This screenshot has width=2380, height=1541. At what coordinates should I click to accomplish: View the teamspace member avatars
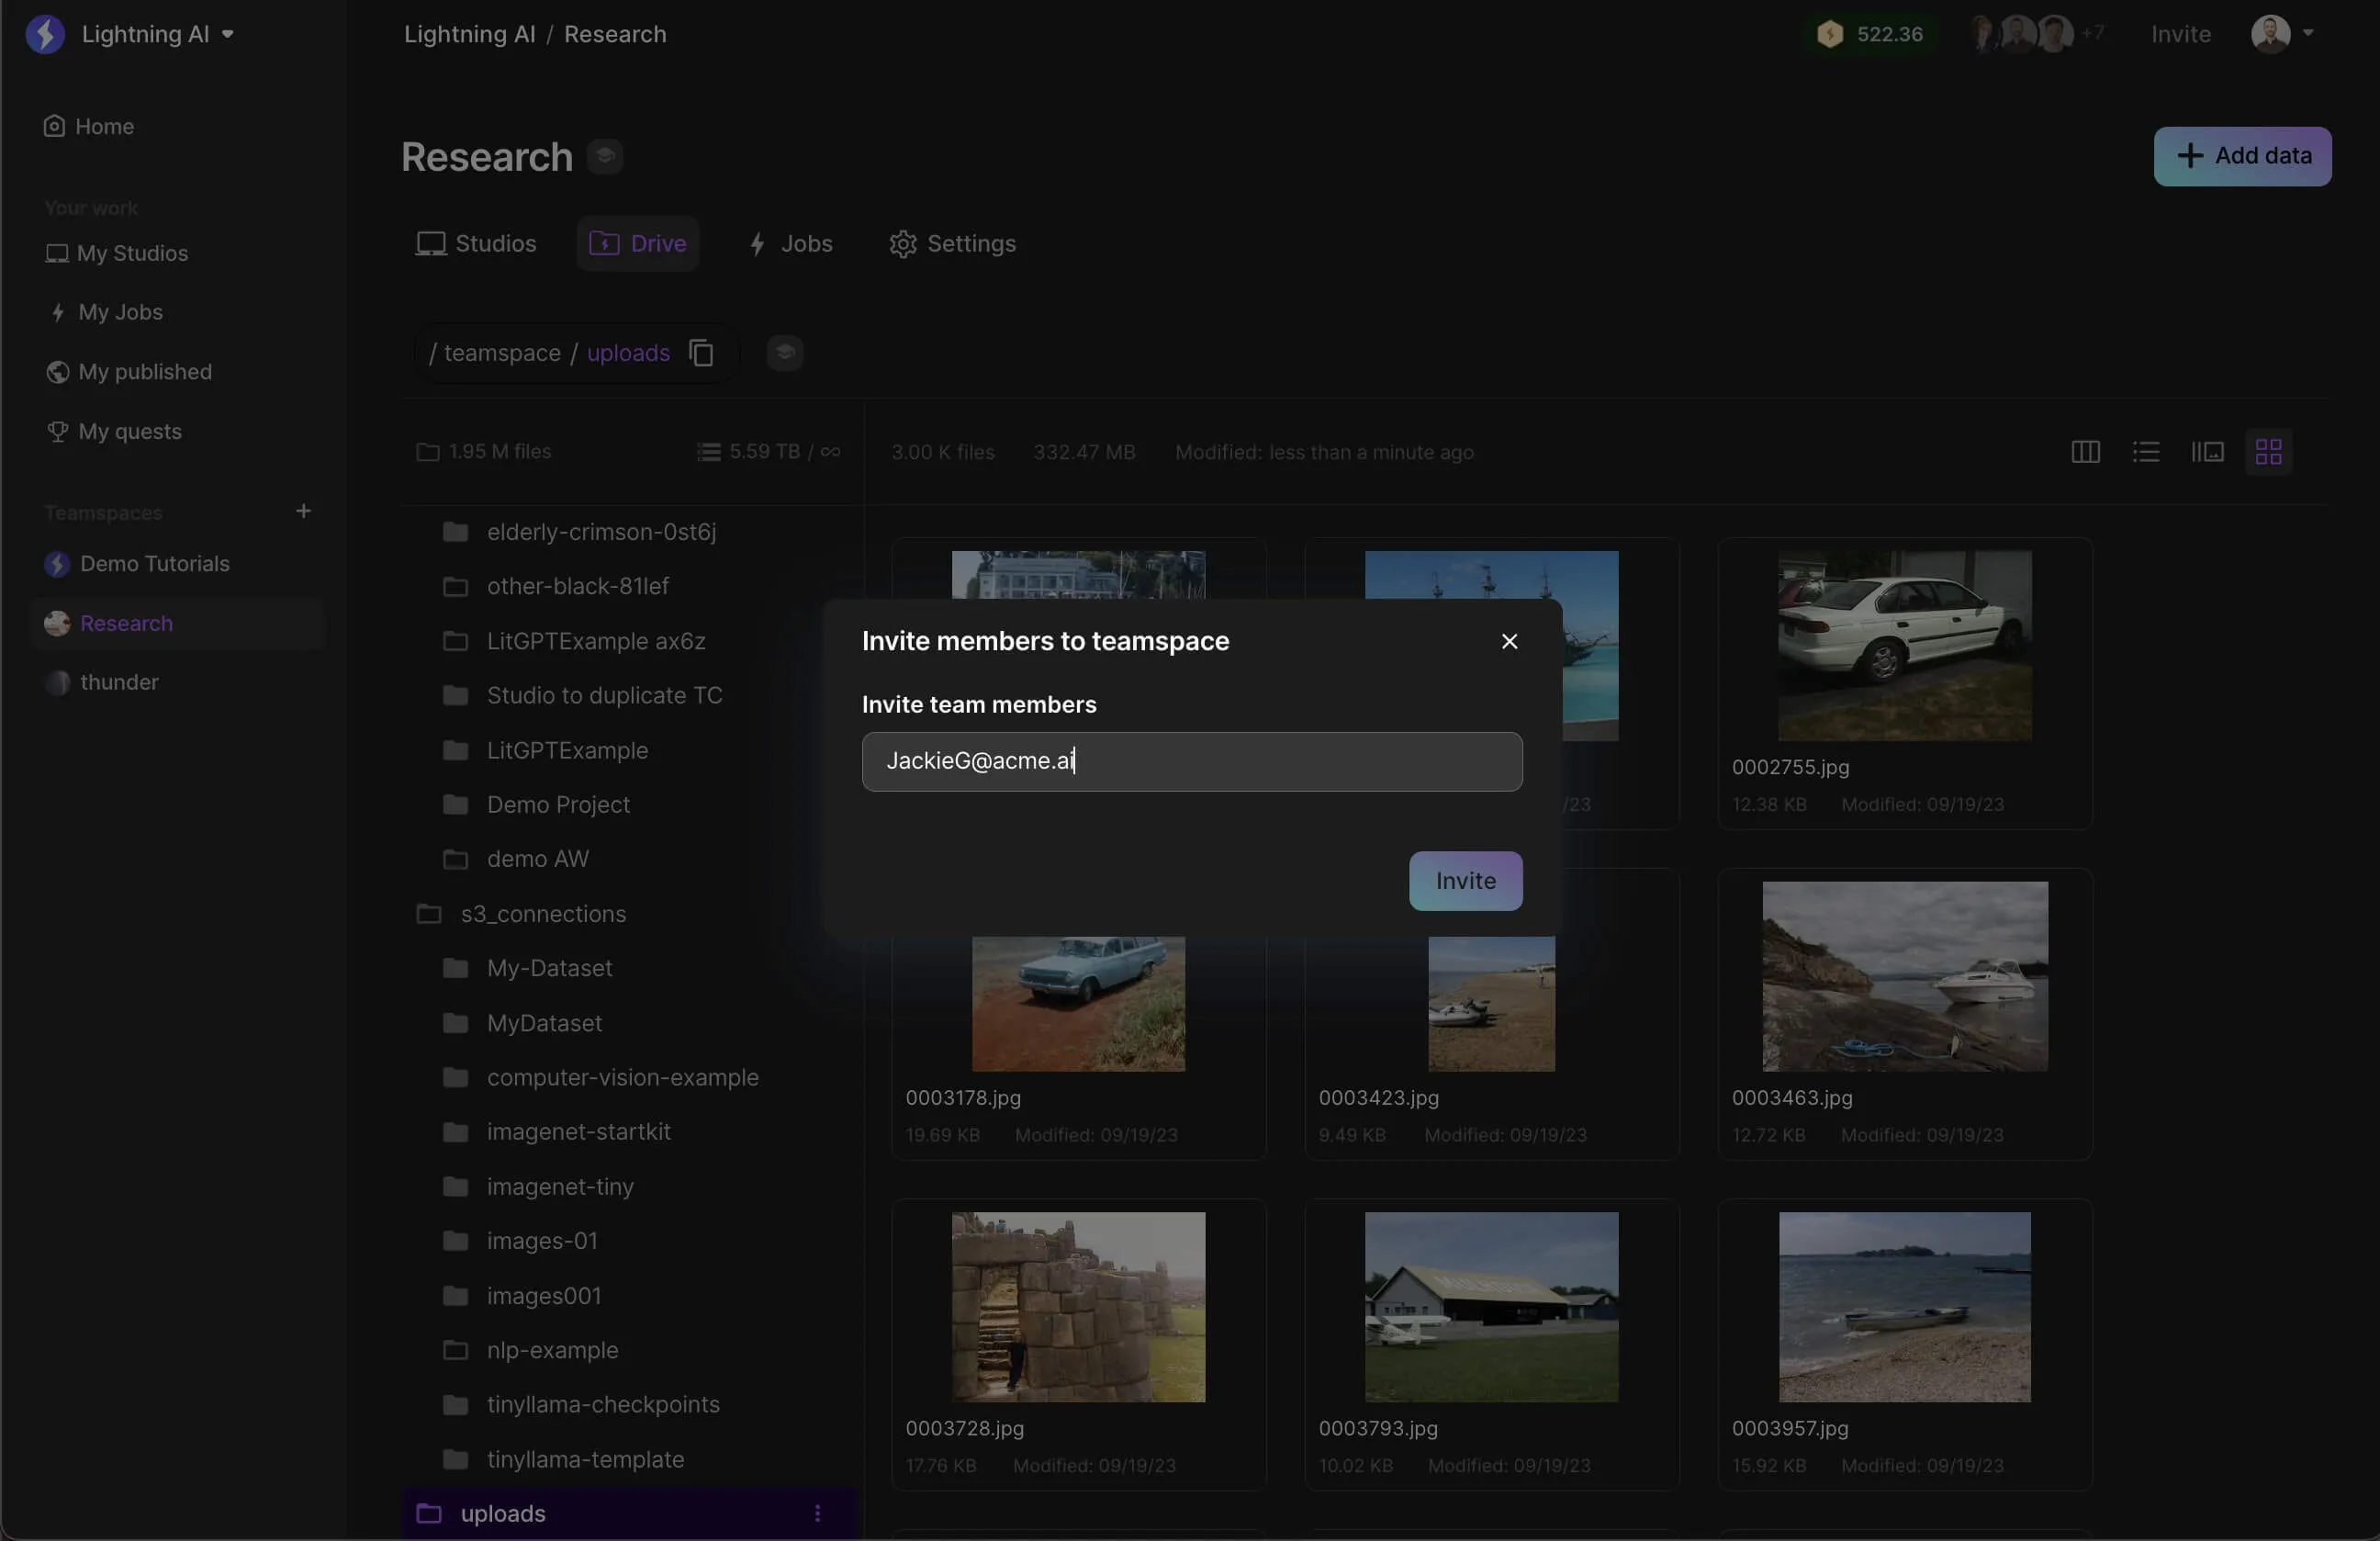(x=2036, y=34)
